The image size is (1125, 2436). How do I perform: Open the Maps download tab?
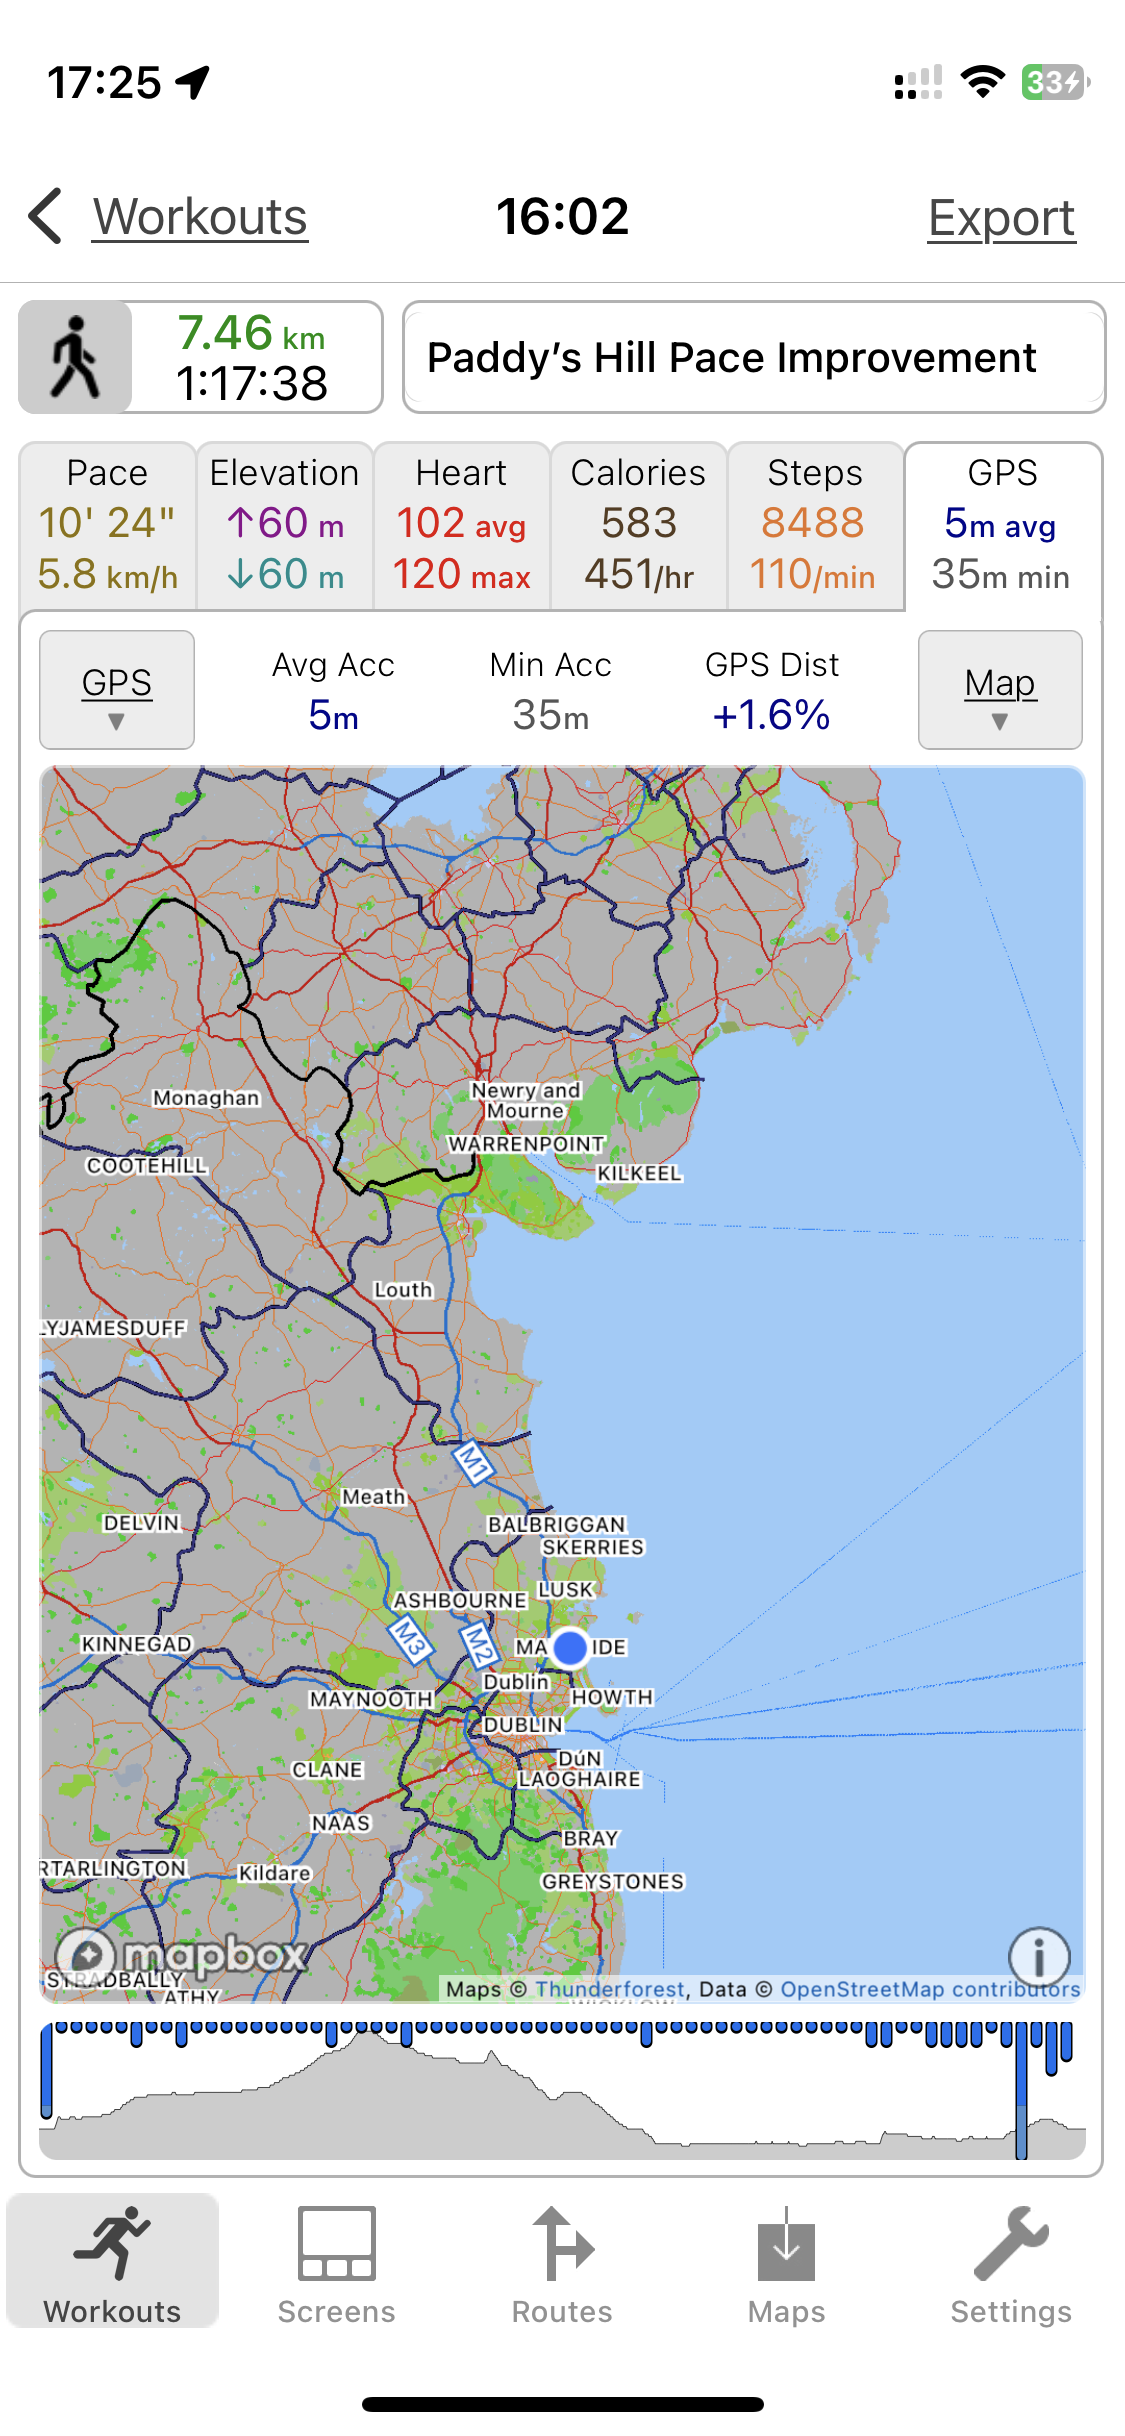(x=786, y=2264)
